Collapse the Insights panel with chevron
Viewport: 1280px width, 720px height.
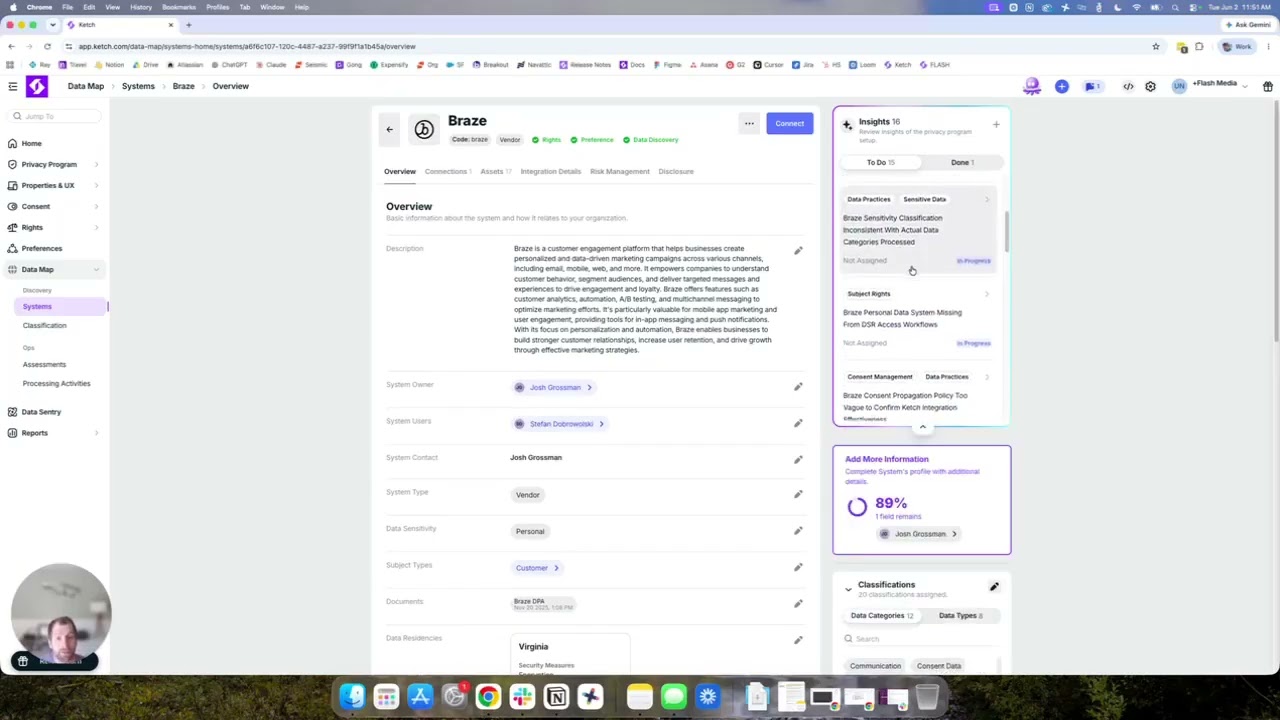(922, 427)
